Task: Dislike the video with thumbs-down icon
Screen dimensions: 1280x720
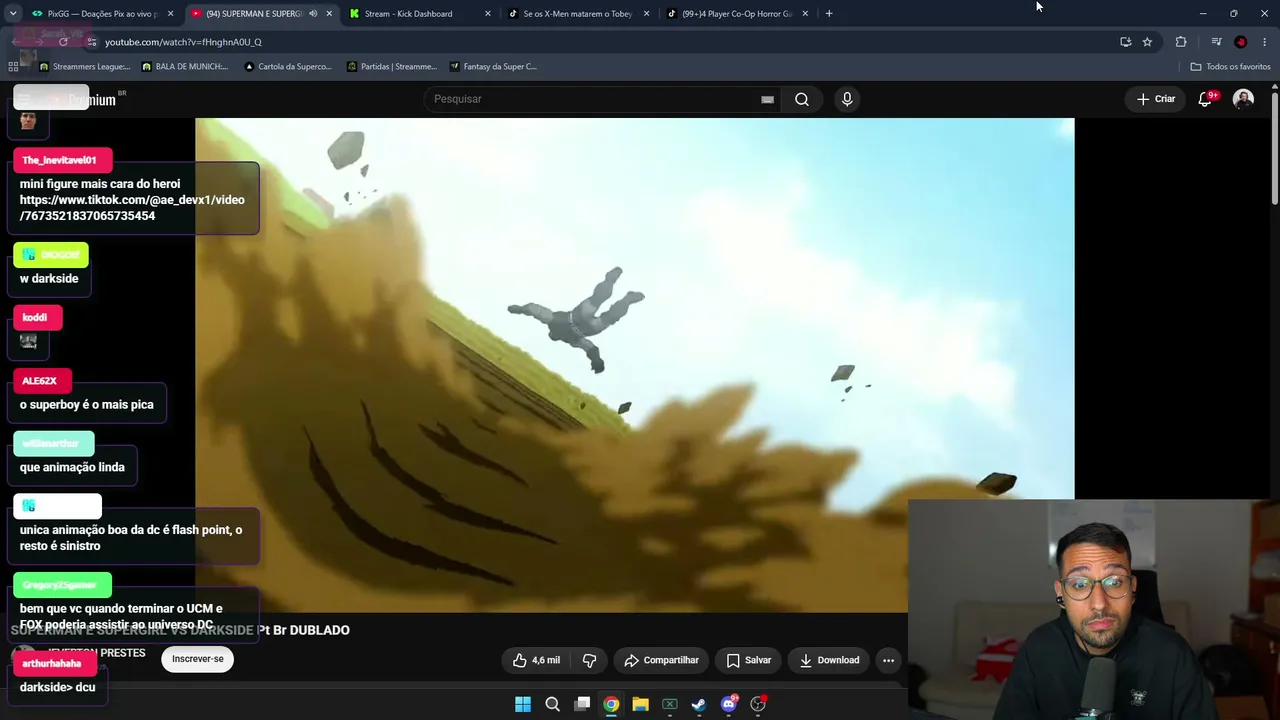Action: (589, 660)
